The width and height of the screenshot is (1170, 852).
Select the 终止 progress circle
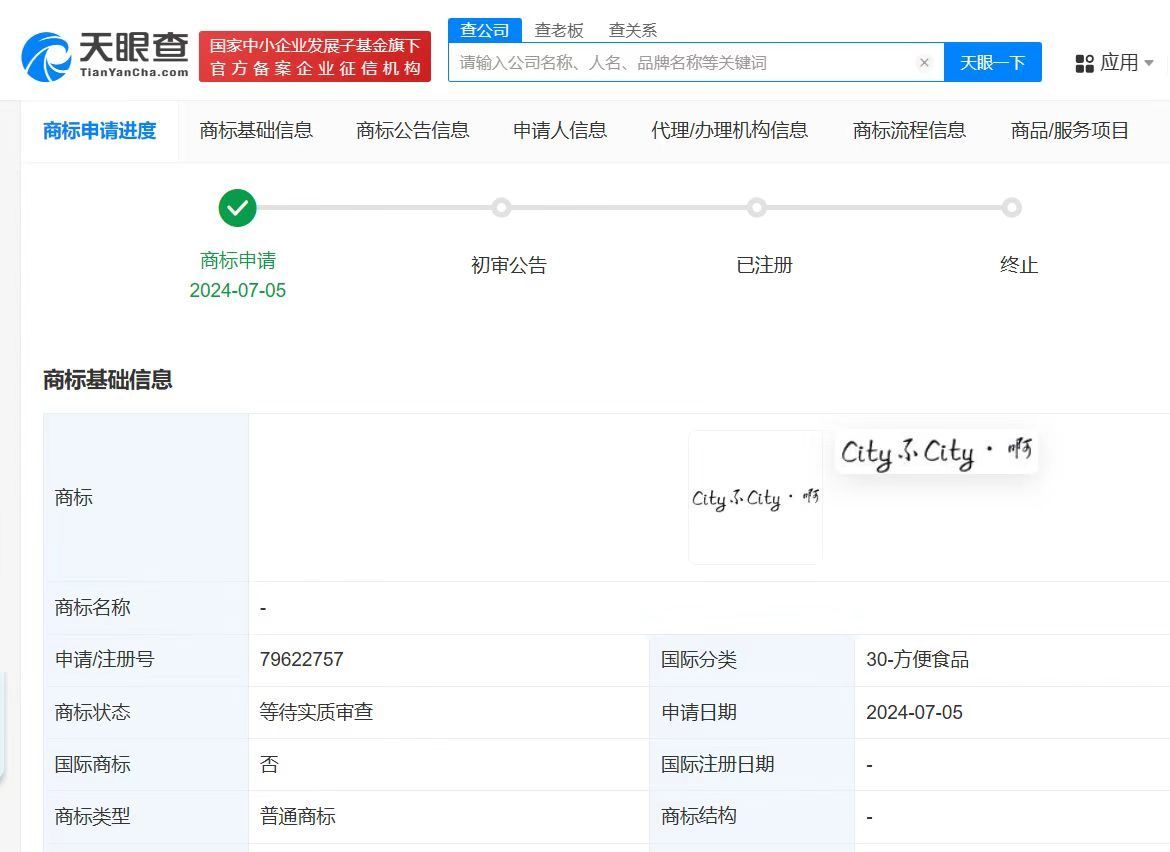tap(1012, 208)
